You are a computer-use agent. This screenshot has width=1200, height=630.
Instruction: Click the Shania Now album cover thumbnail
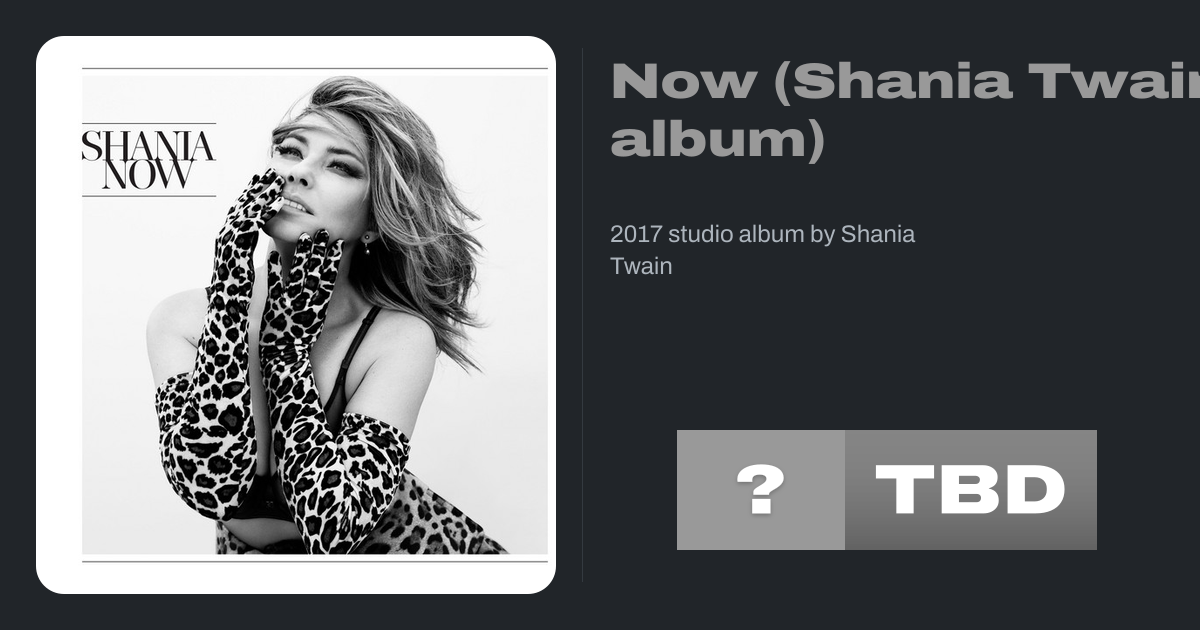click(x=315, y=315)
